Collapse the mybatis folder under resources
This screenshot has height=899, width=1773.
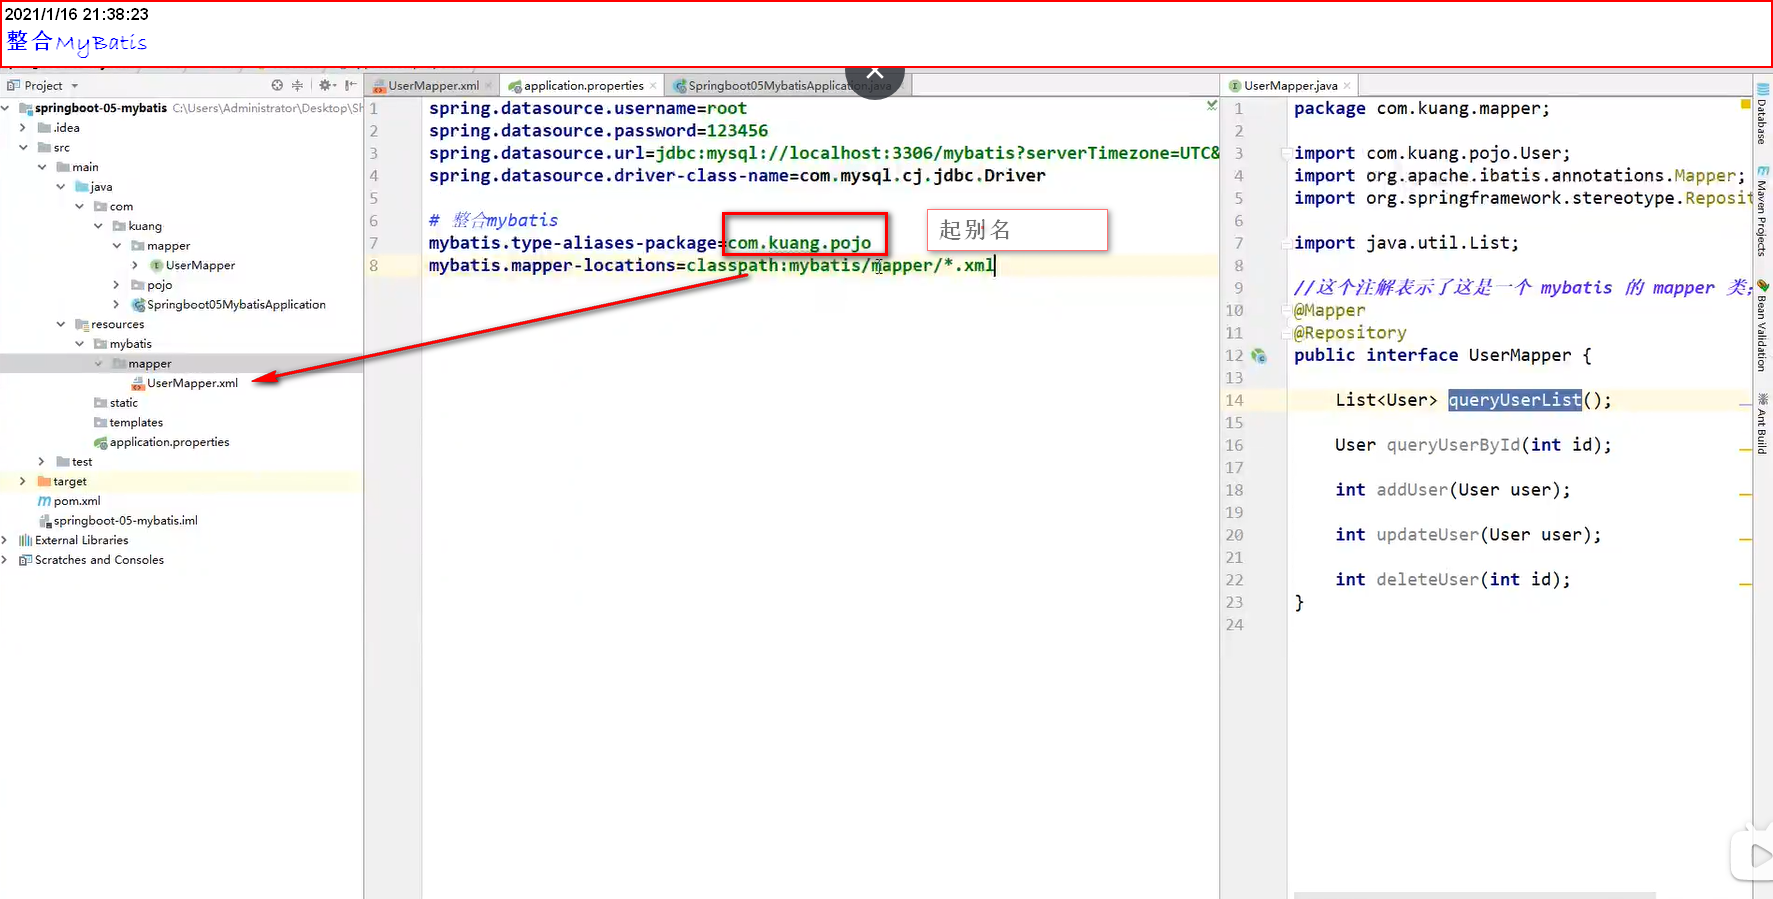coord(80,344)
